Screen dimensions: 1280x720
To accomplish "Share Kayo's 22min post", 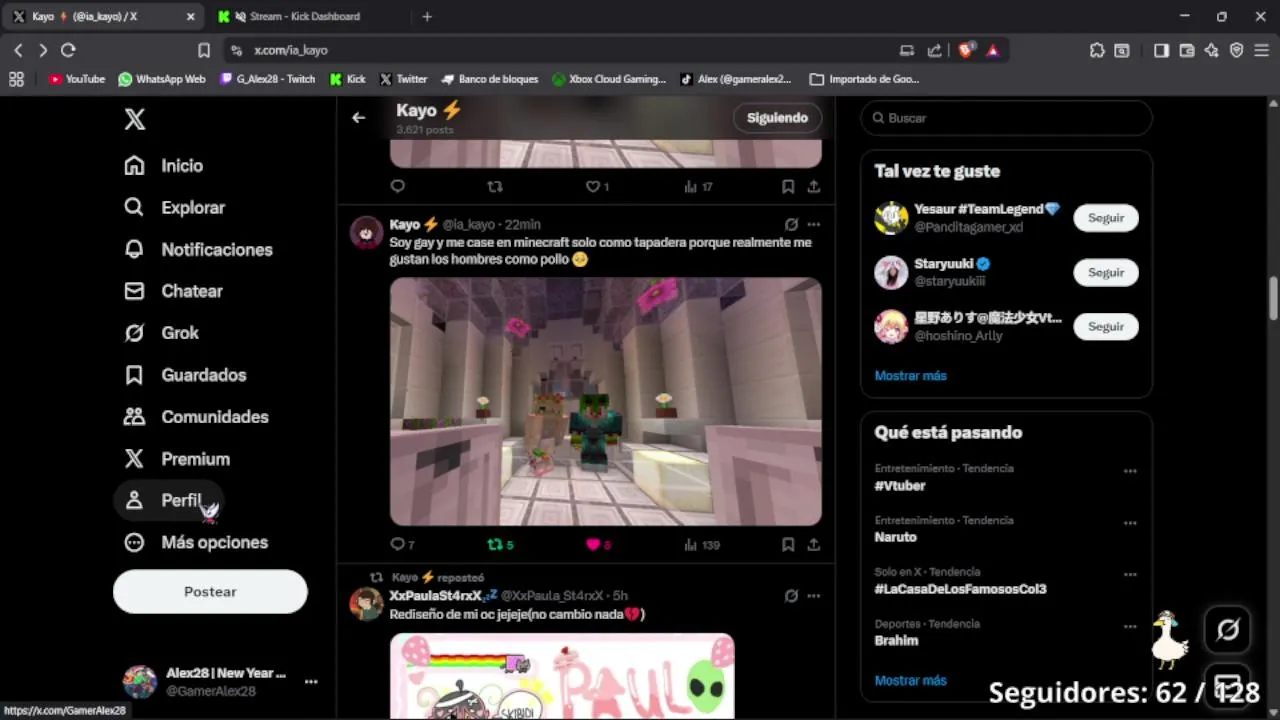I will point(814,545).
